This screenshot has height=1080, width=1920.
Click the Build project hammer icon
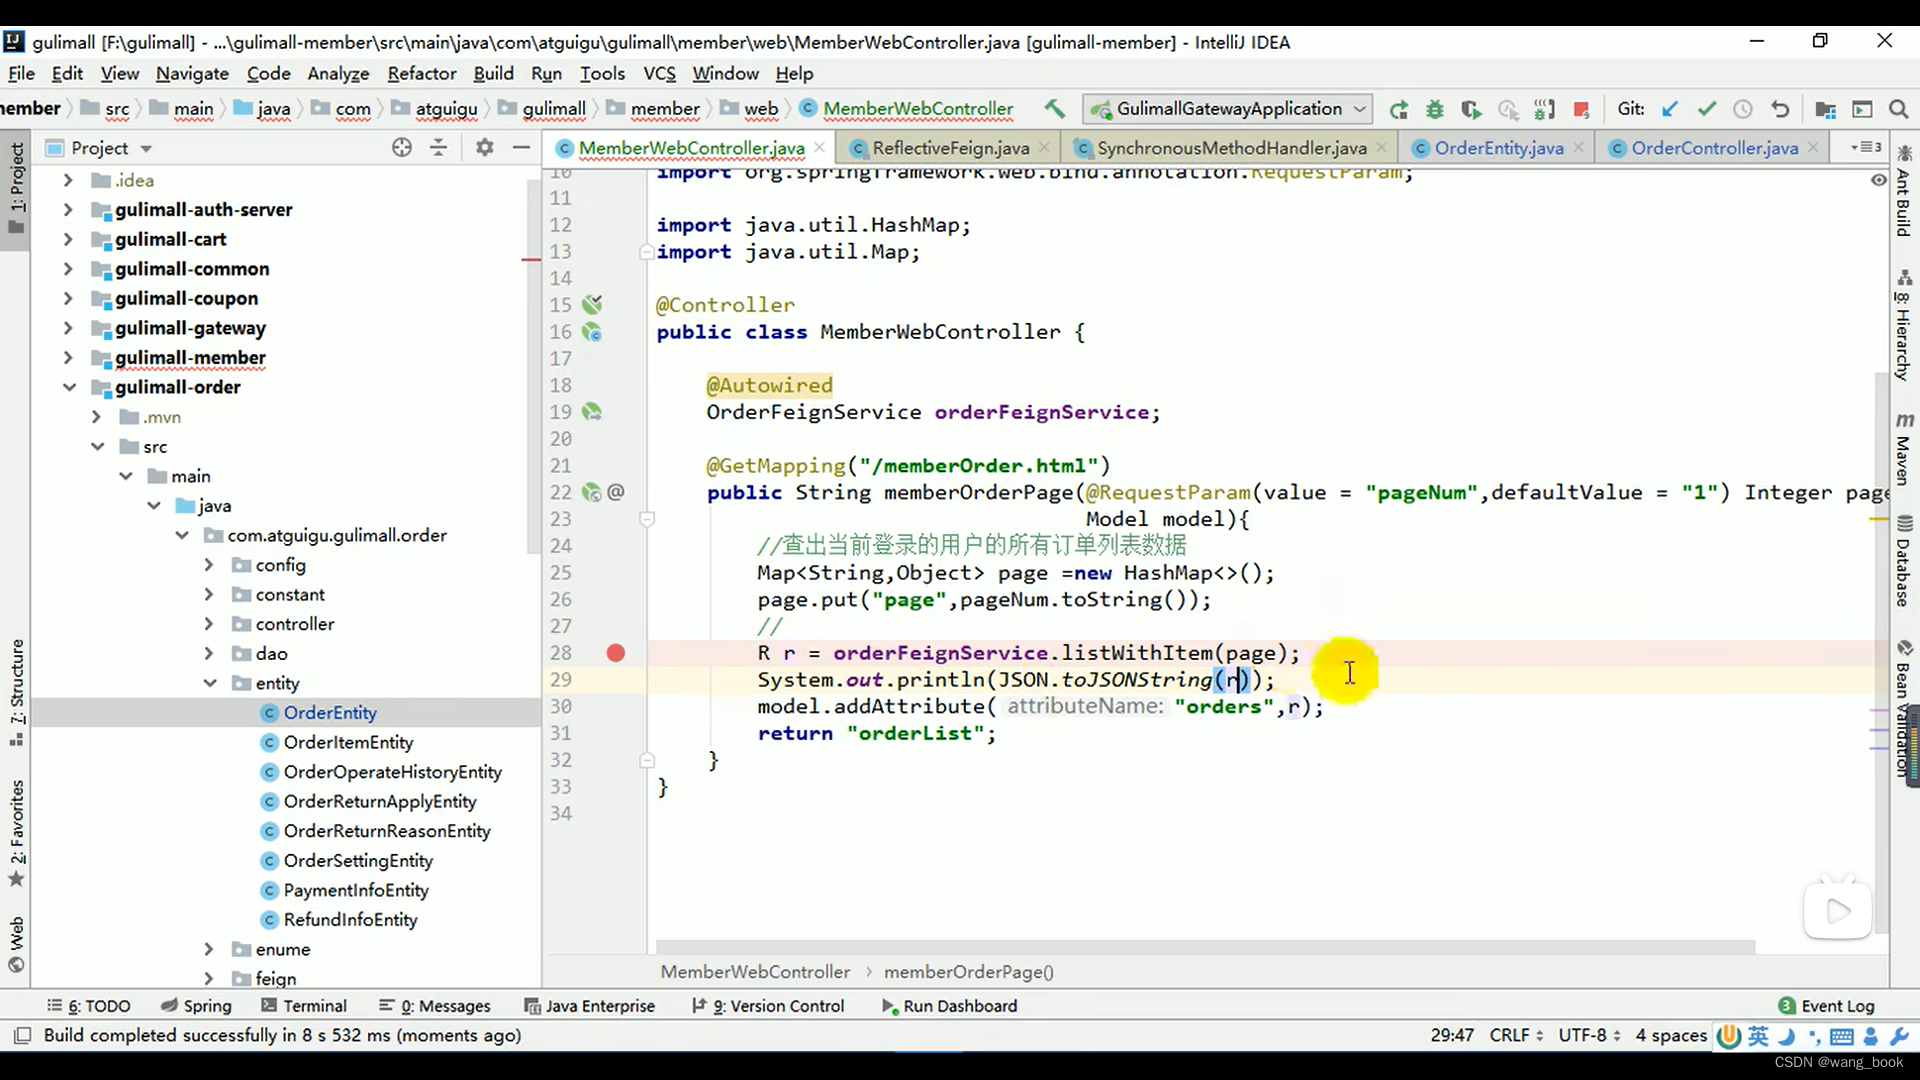1054,109
